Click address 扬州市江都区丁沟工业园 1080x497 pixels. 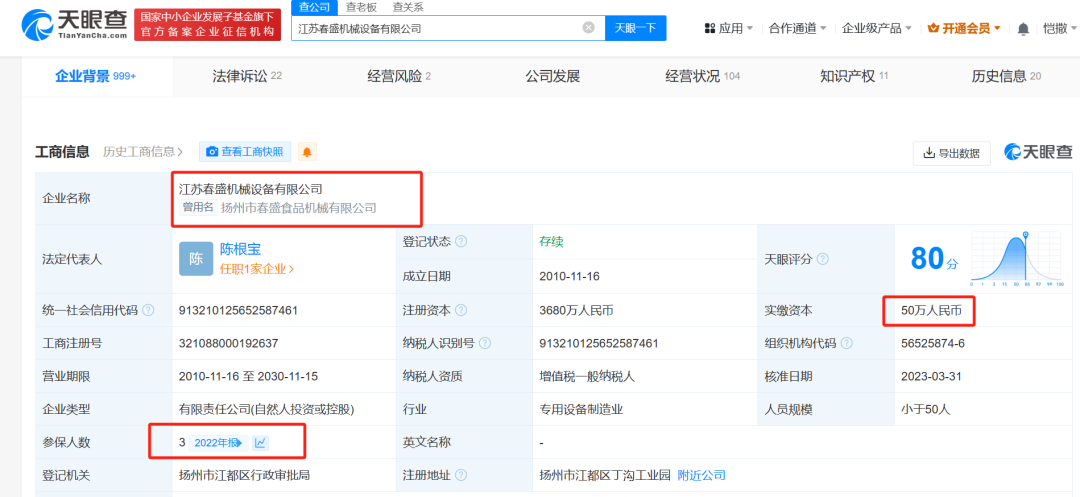605,475
